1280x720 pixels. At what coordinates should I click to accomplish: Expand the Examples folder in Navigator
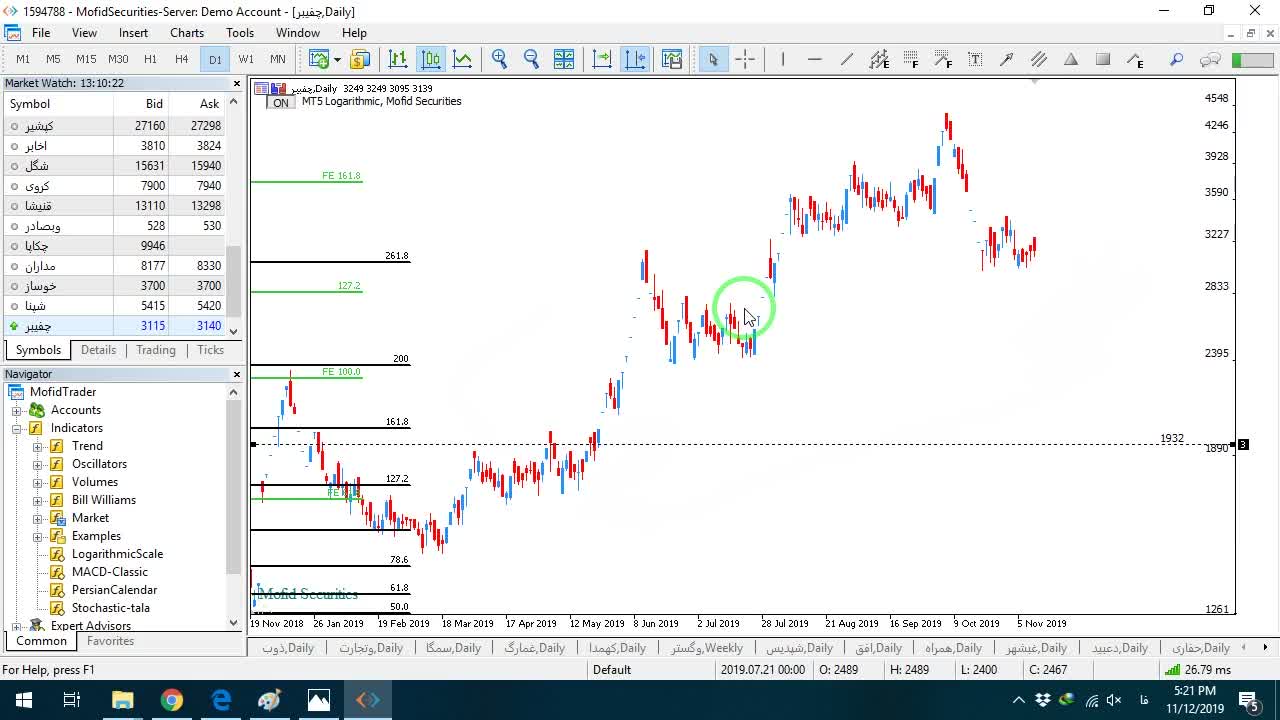point(38,536)
